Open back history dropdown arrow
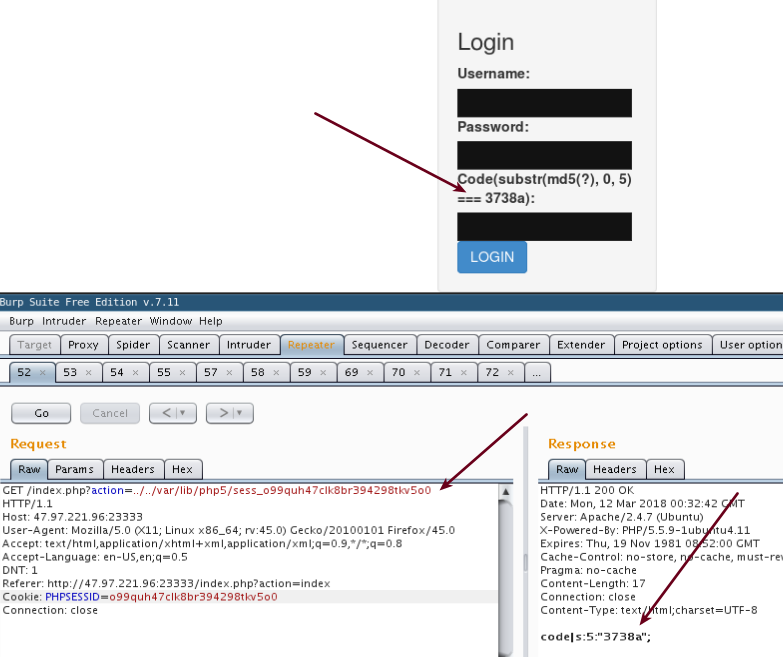Image resolution: width=783 pixels, height=657 pixels. (183, 413)
